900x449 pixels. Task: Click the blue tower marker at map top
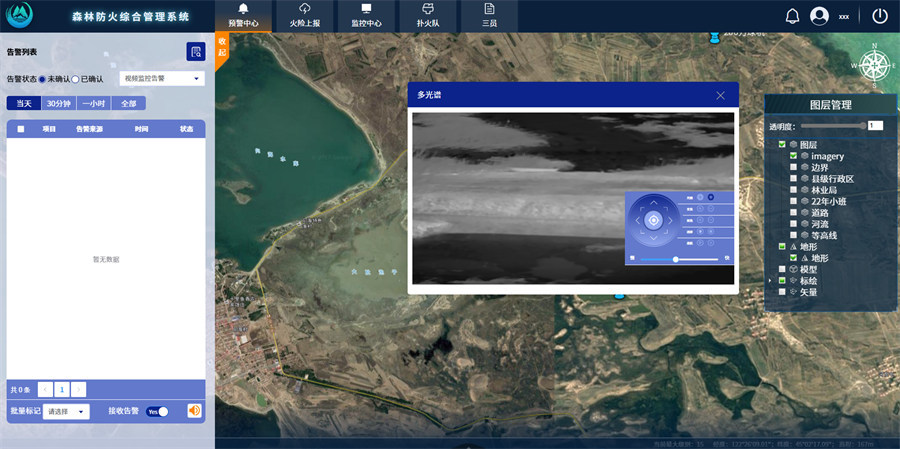714,38
